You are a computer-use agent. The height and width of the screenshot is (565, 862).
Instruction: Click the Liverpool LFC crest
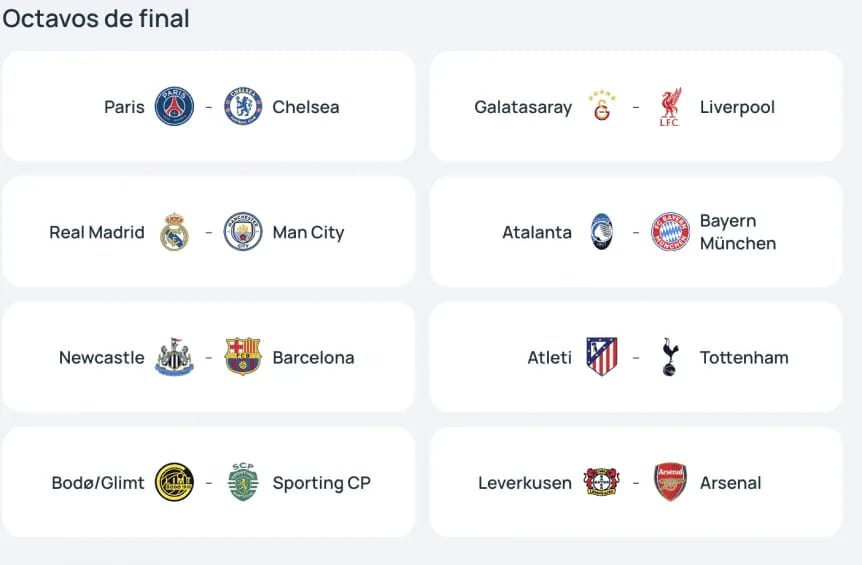click(670, 107)
